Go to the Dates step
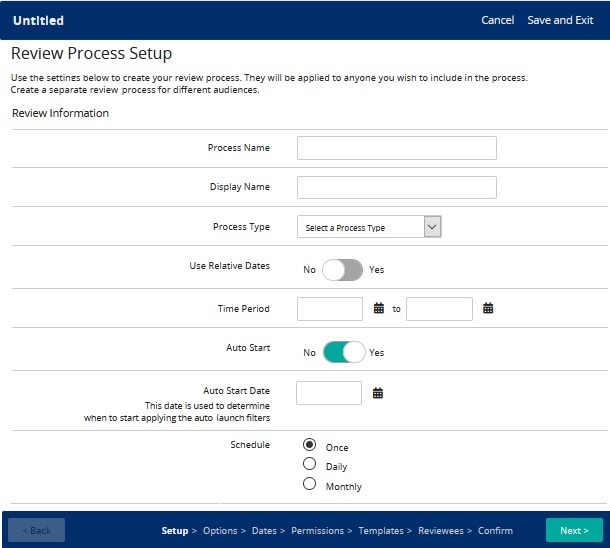 point(264,531)
